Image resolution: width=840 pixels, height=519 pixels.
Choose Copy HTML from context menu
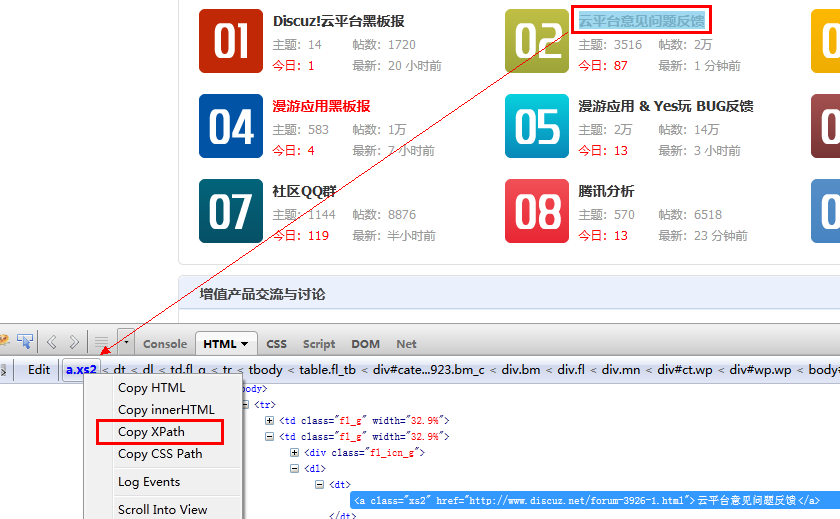click(x=152, y=388)
